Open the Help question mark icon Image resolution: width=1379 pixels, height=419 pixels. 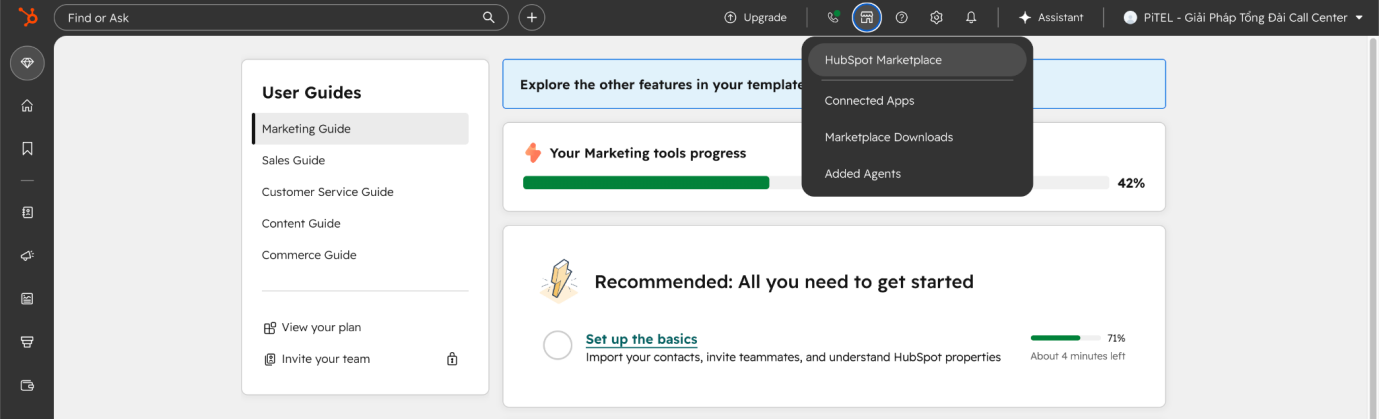click(902, 17)
